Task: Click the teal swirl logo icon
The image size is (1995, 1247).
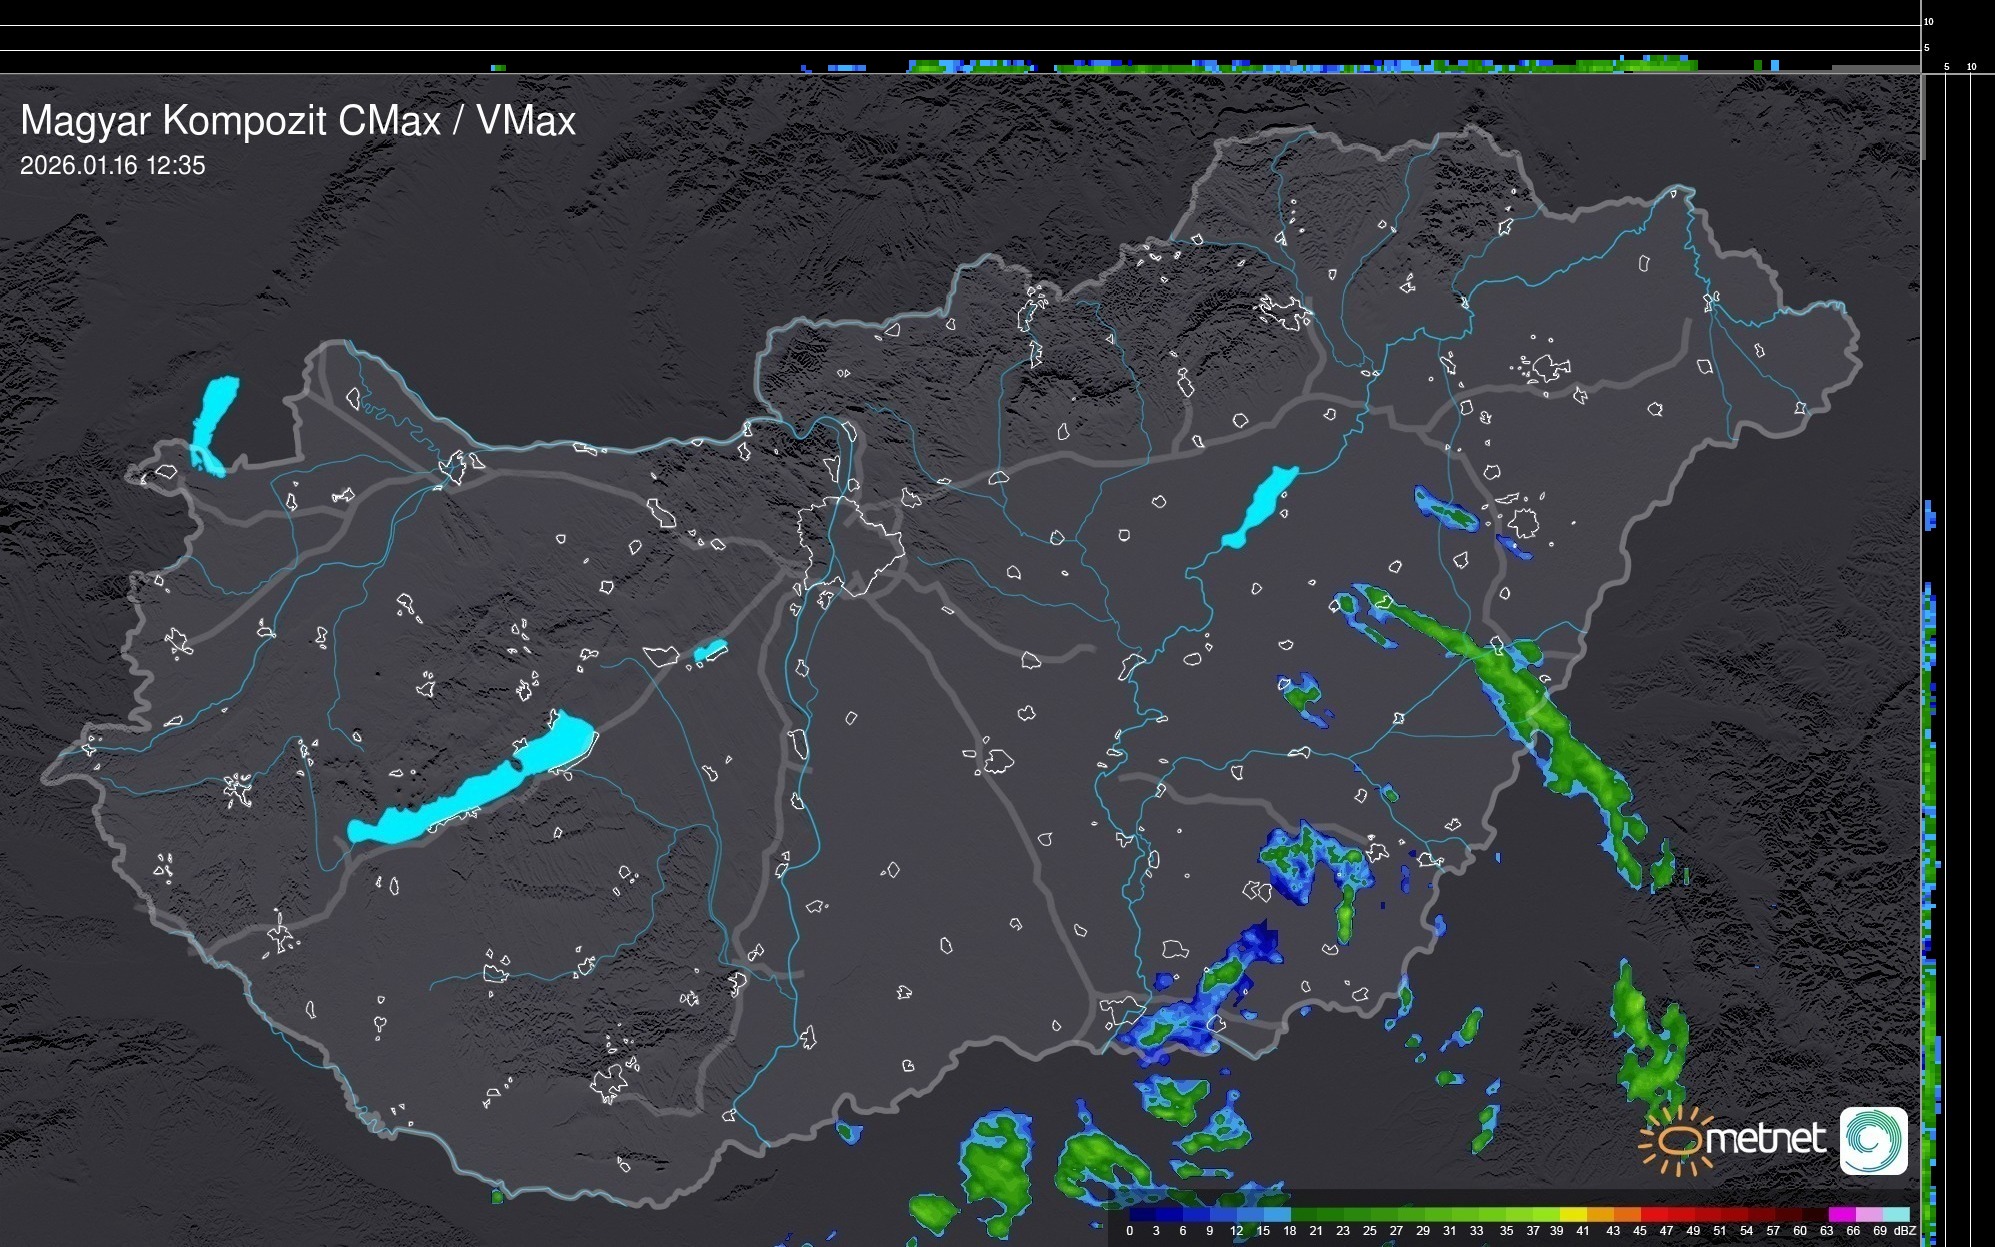Action: [x=1873, y=1140]
